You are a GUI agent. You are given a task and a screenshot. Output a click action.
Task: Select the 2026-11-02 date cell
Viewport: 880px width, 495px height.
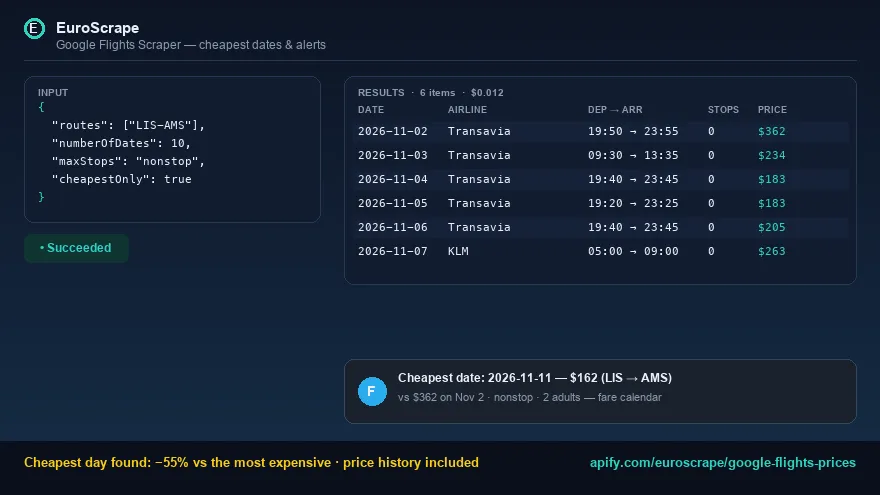pyautogui.click(x=393, y=131)
